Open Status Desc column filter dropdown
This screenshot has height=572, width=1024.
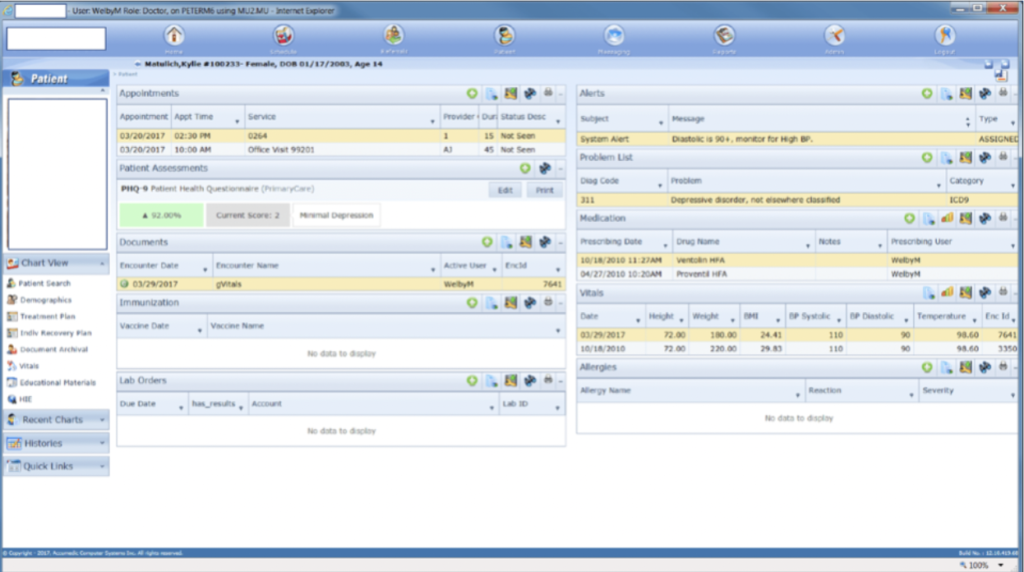point(558,121)
